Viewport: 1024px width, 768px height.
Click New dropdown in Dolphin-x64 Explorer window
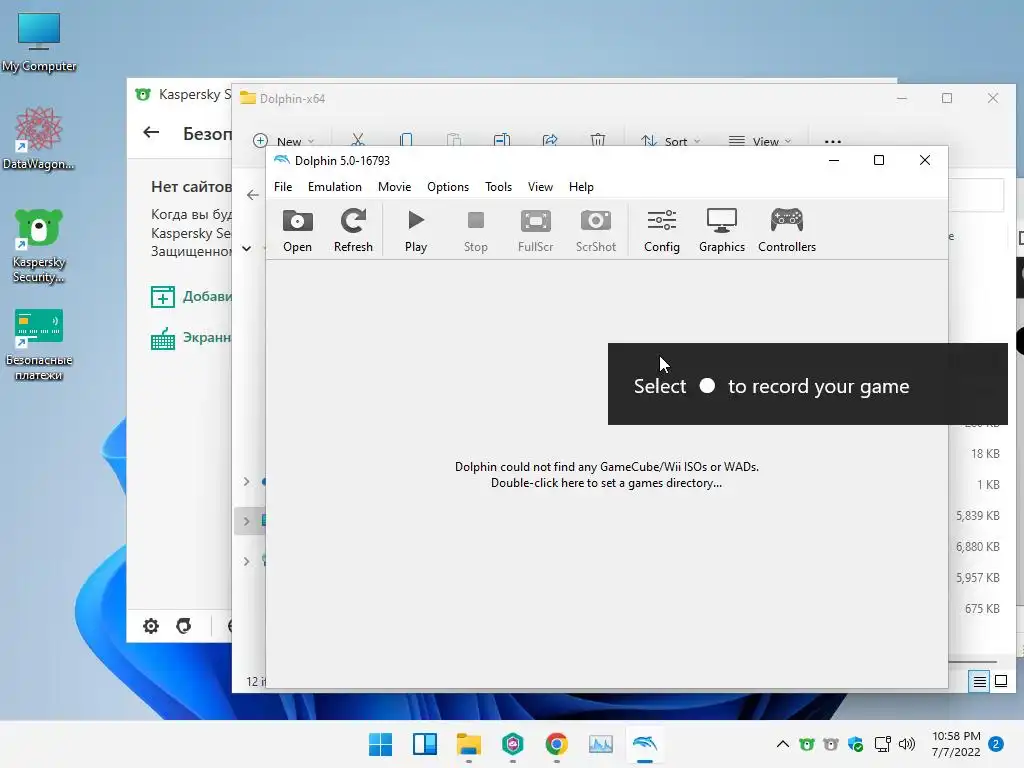pyautogui.click(x=283, y=141)
